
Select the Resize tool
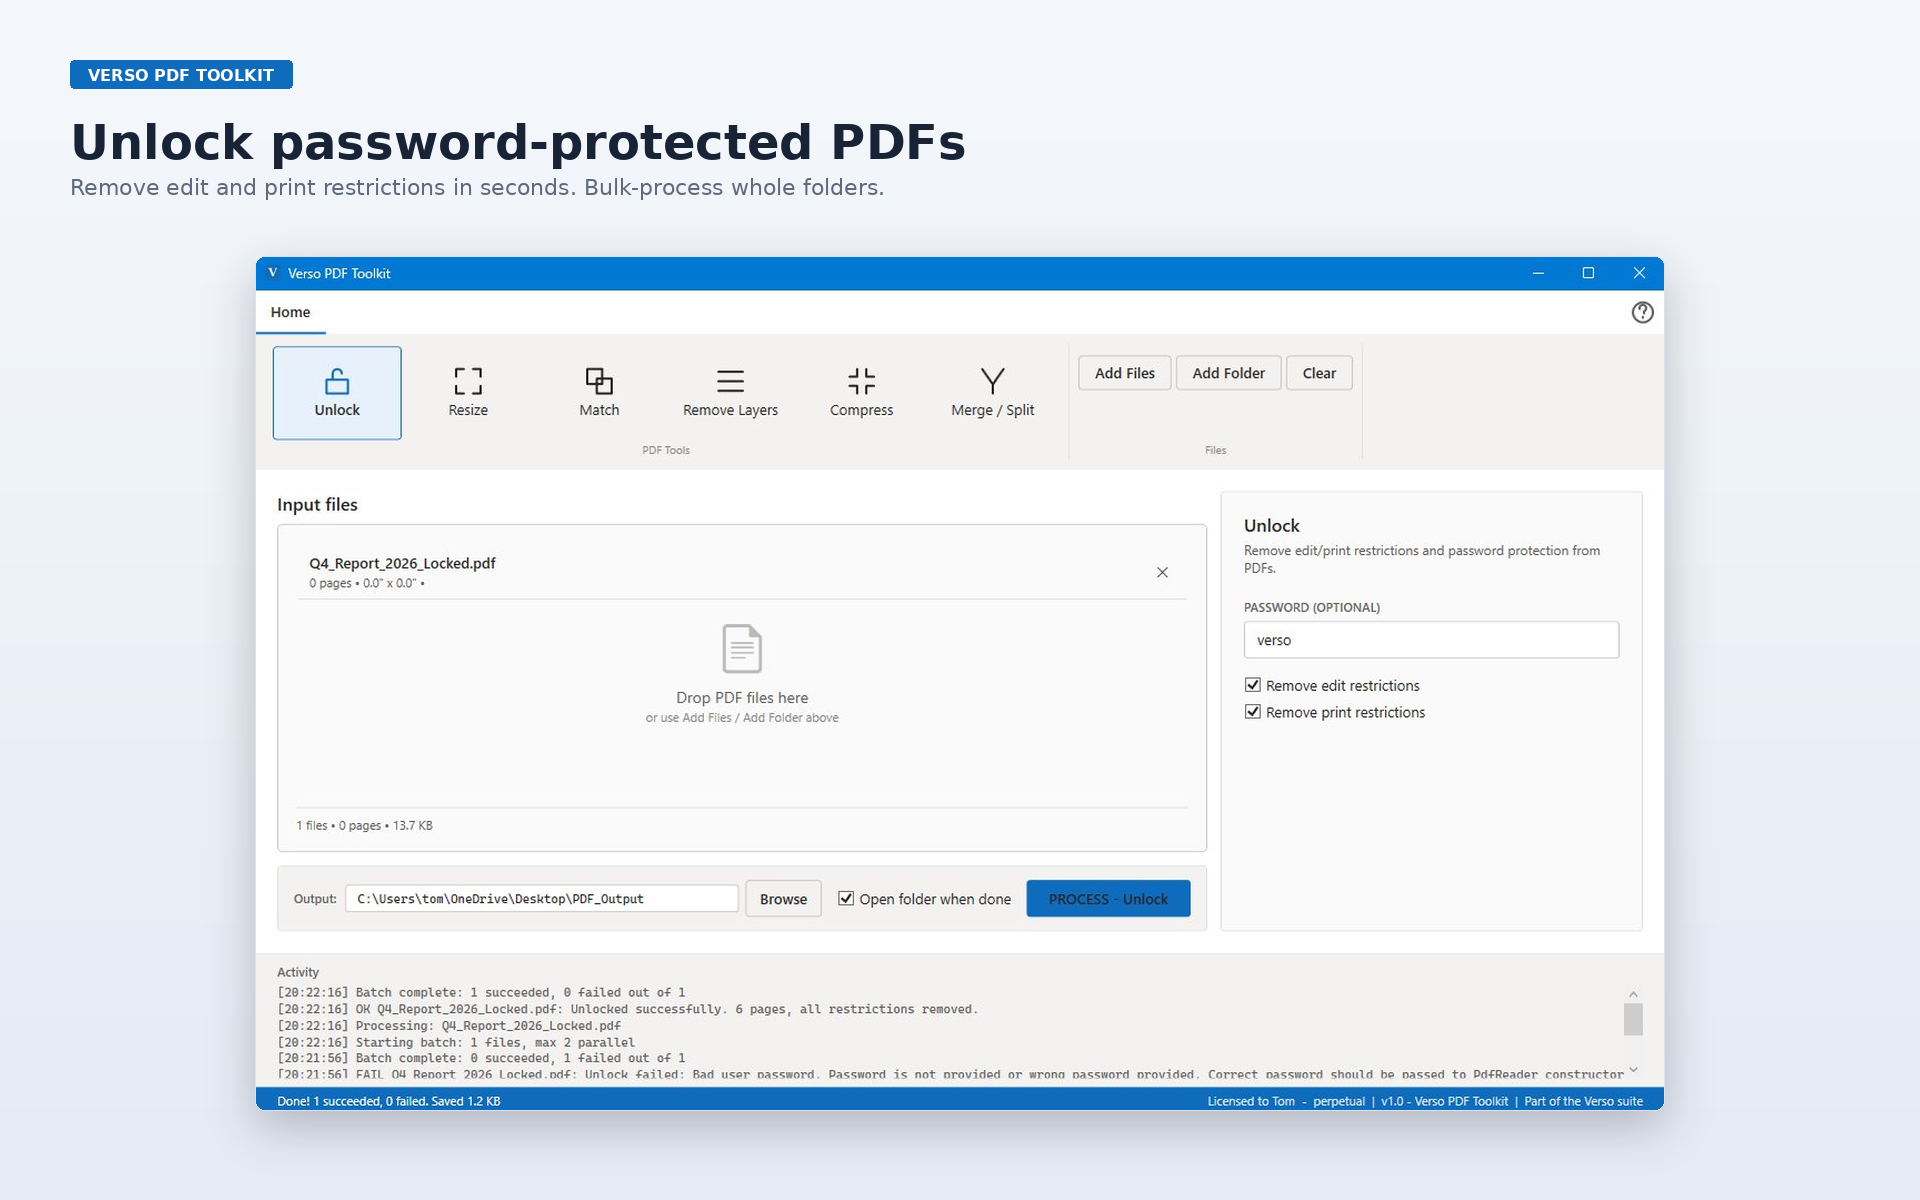468,393
